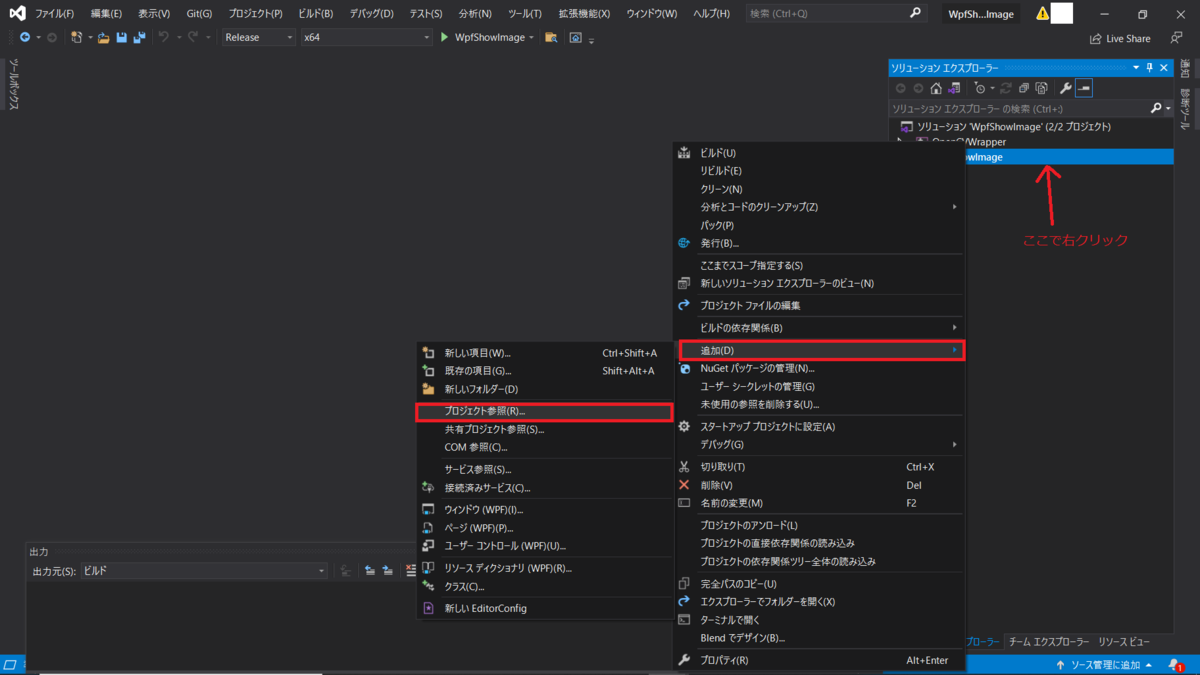1200x675 pixels.
Task: Switch to リソース ビュー tab
Action: [1124, 641]
